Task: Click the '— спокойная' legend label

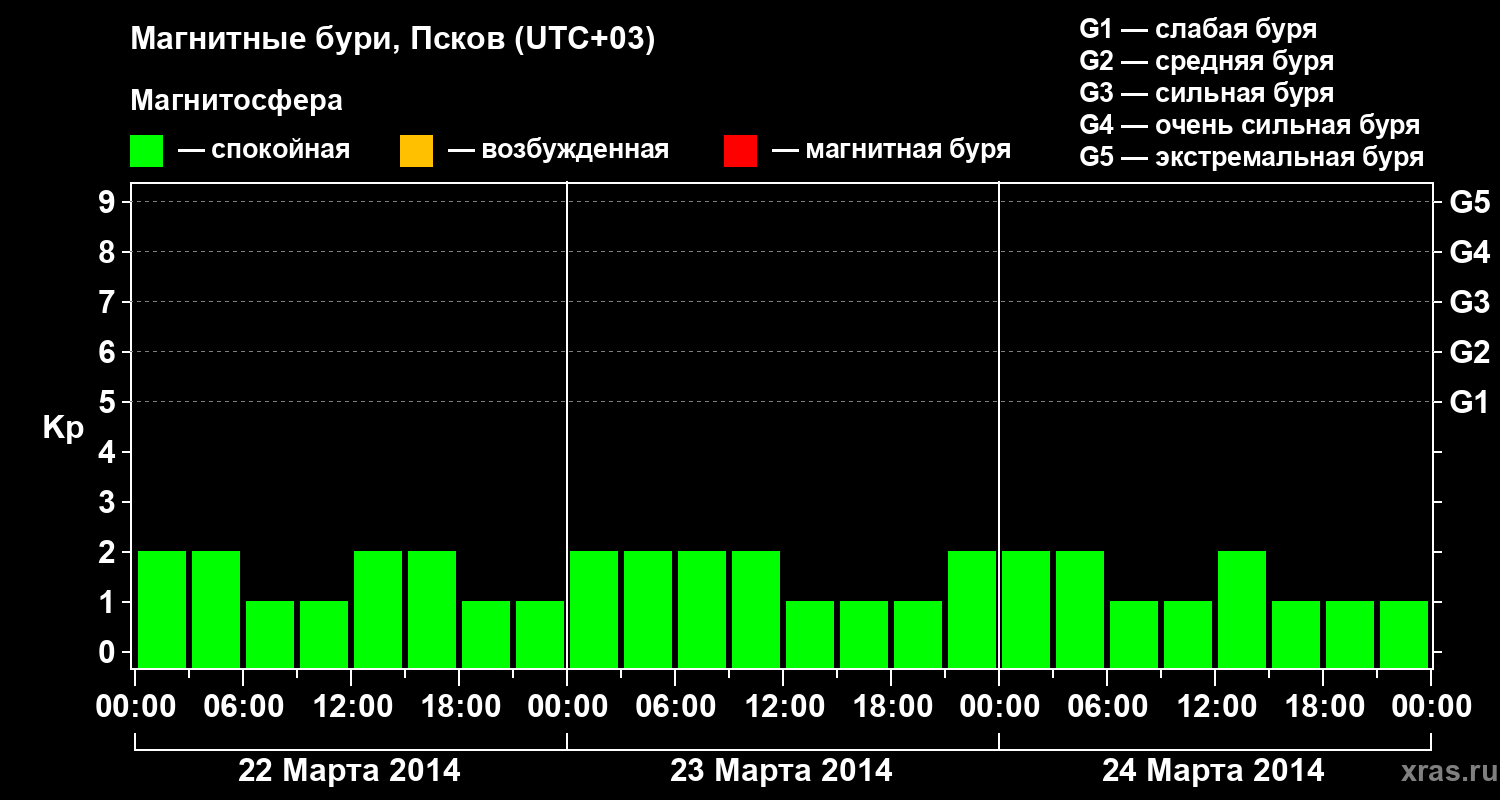Action: [x=264, y=150]
